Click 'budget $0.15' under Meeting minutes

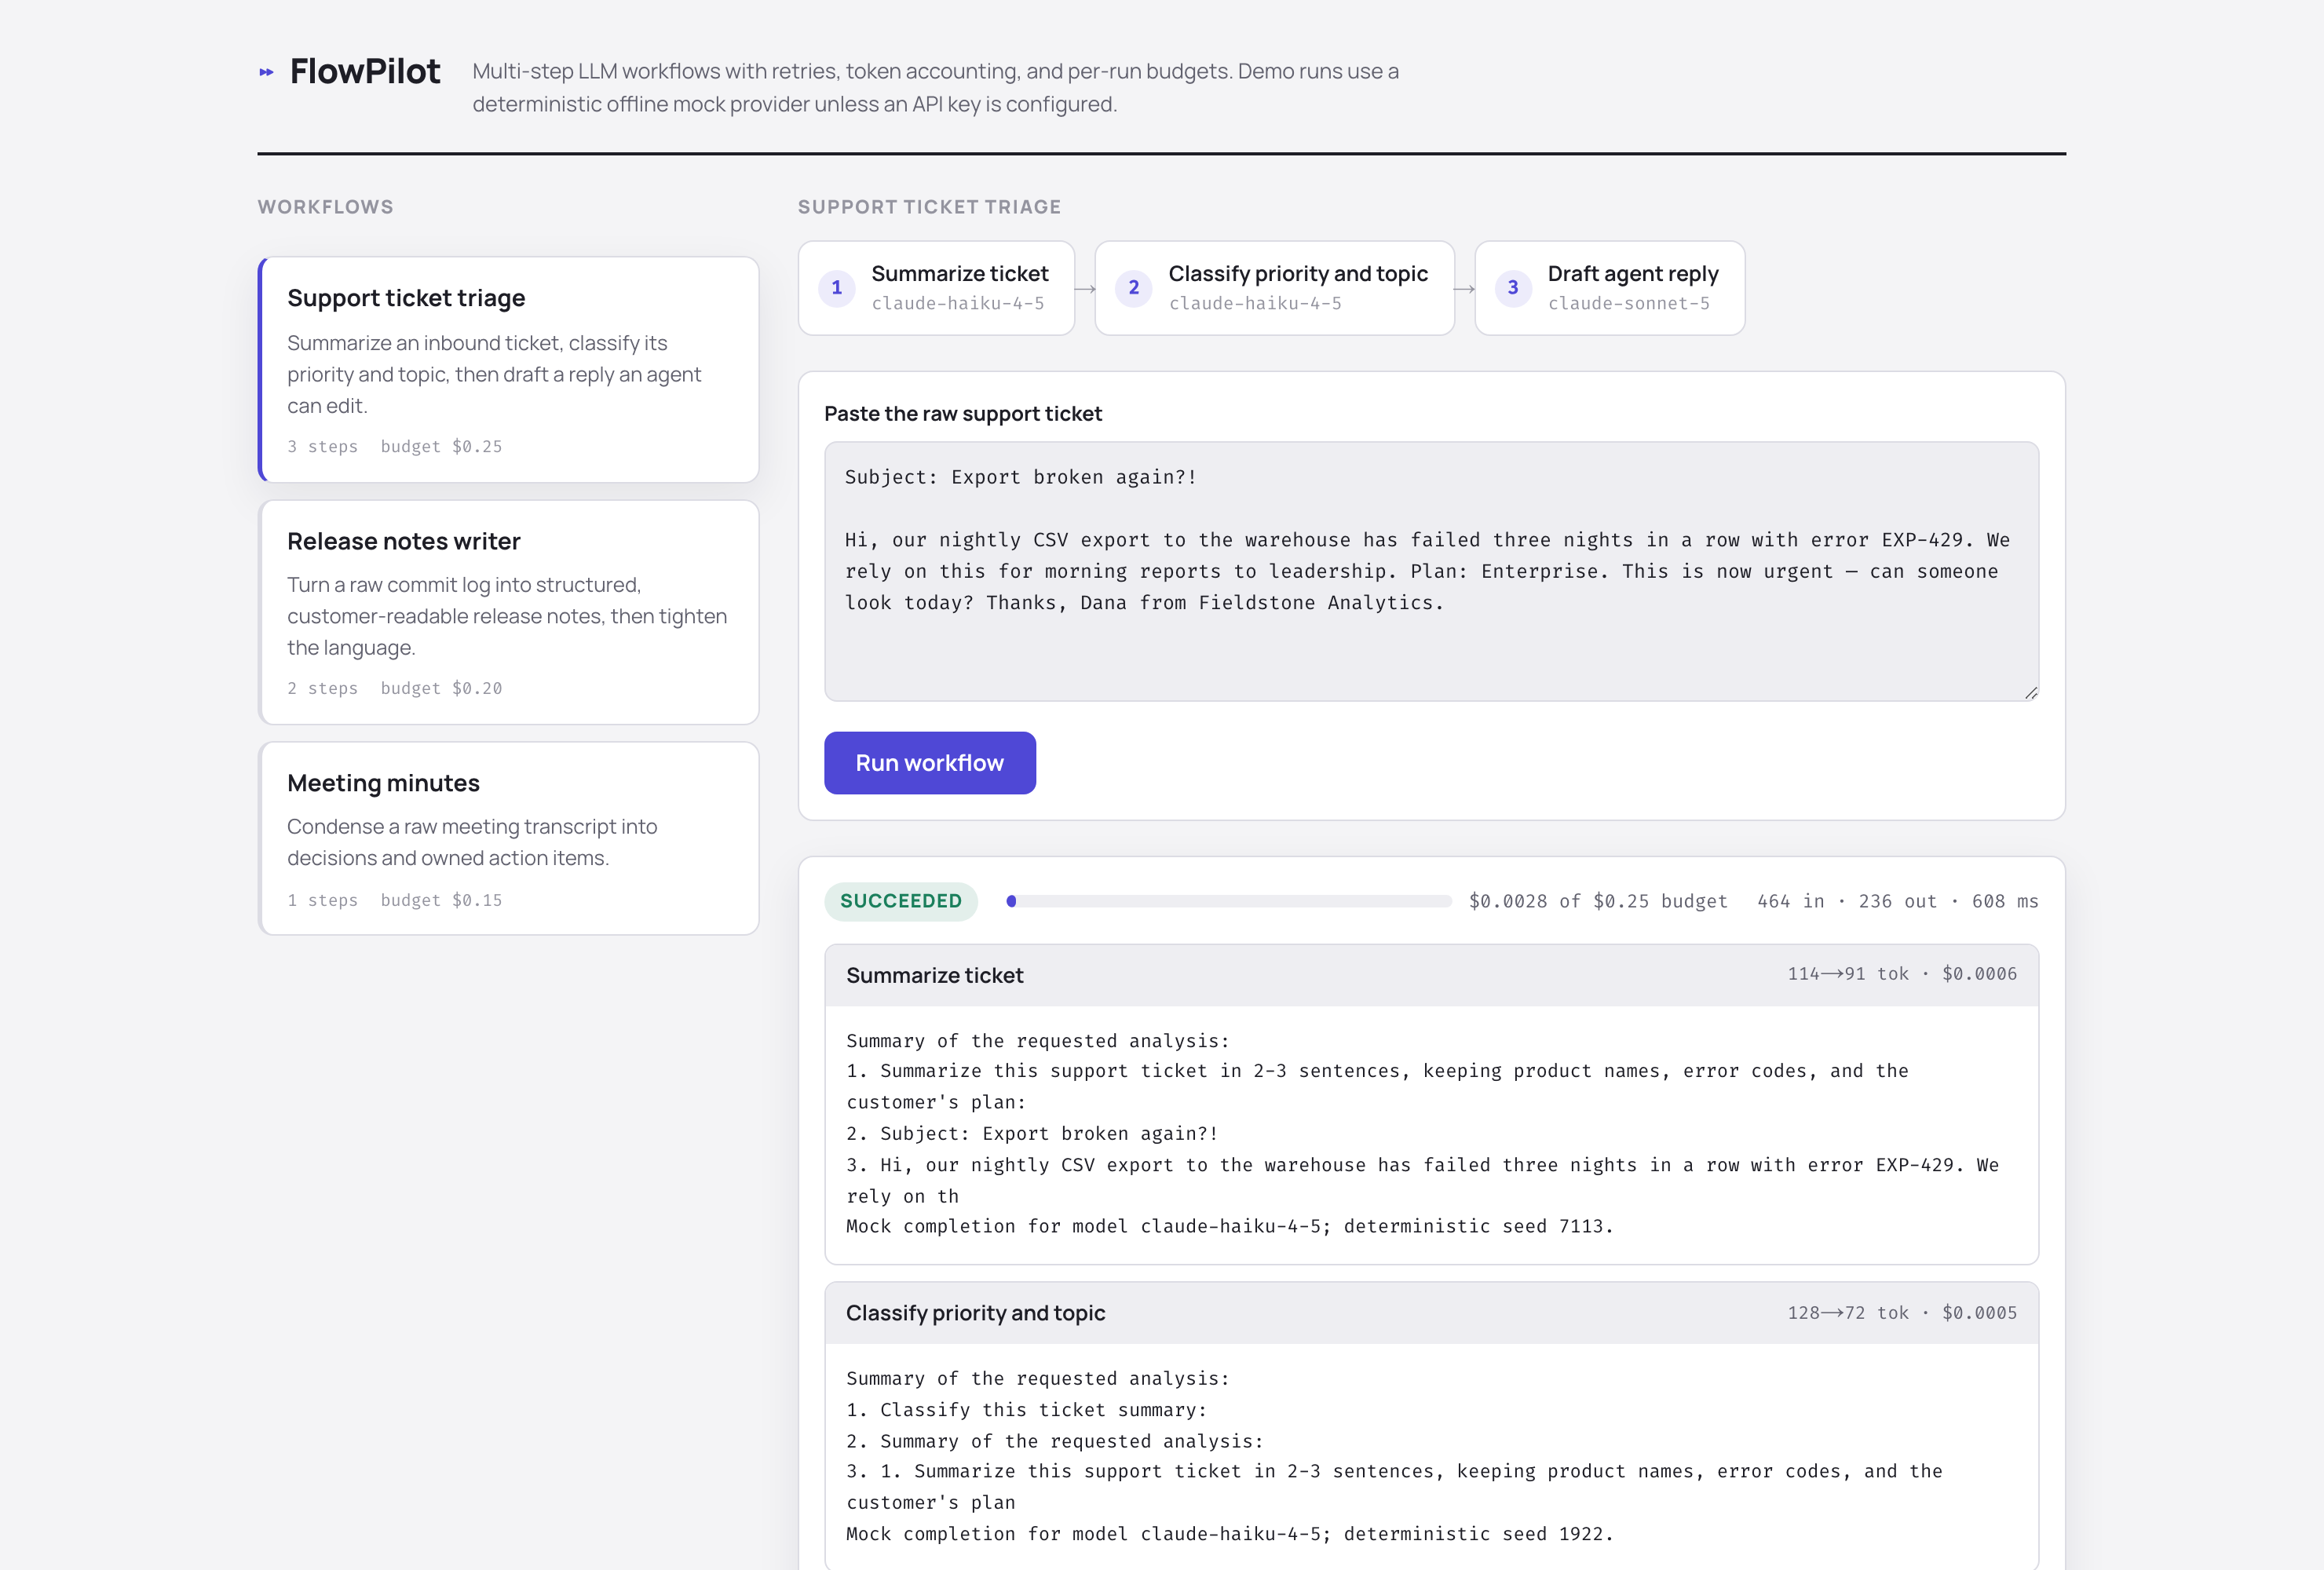441,900
